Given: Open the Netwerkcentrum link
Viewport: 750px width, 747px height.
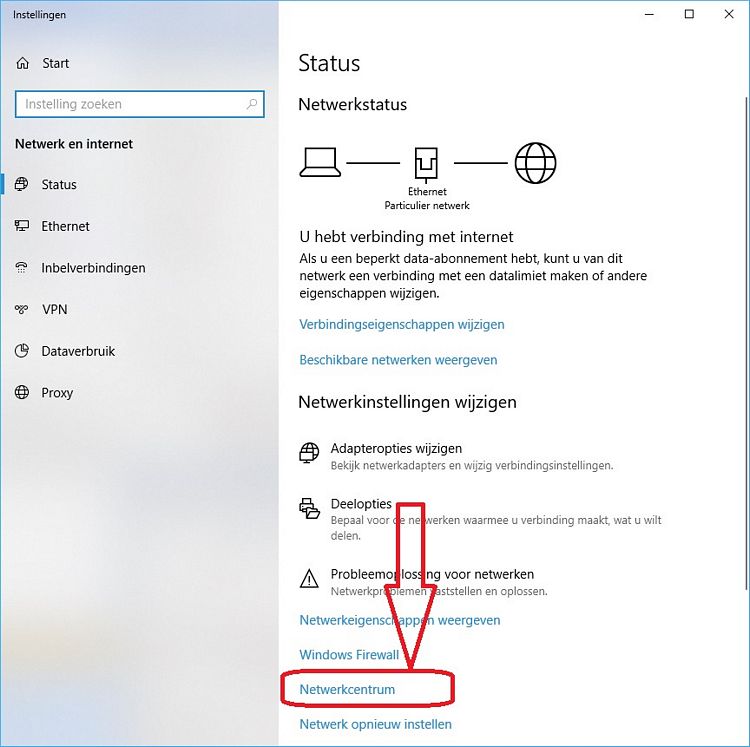Looking at the screenshot, I should (x=347, y=689).
